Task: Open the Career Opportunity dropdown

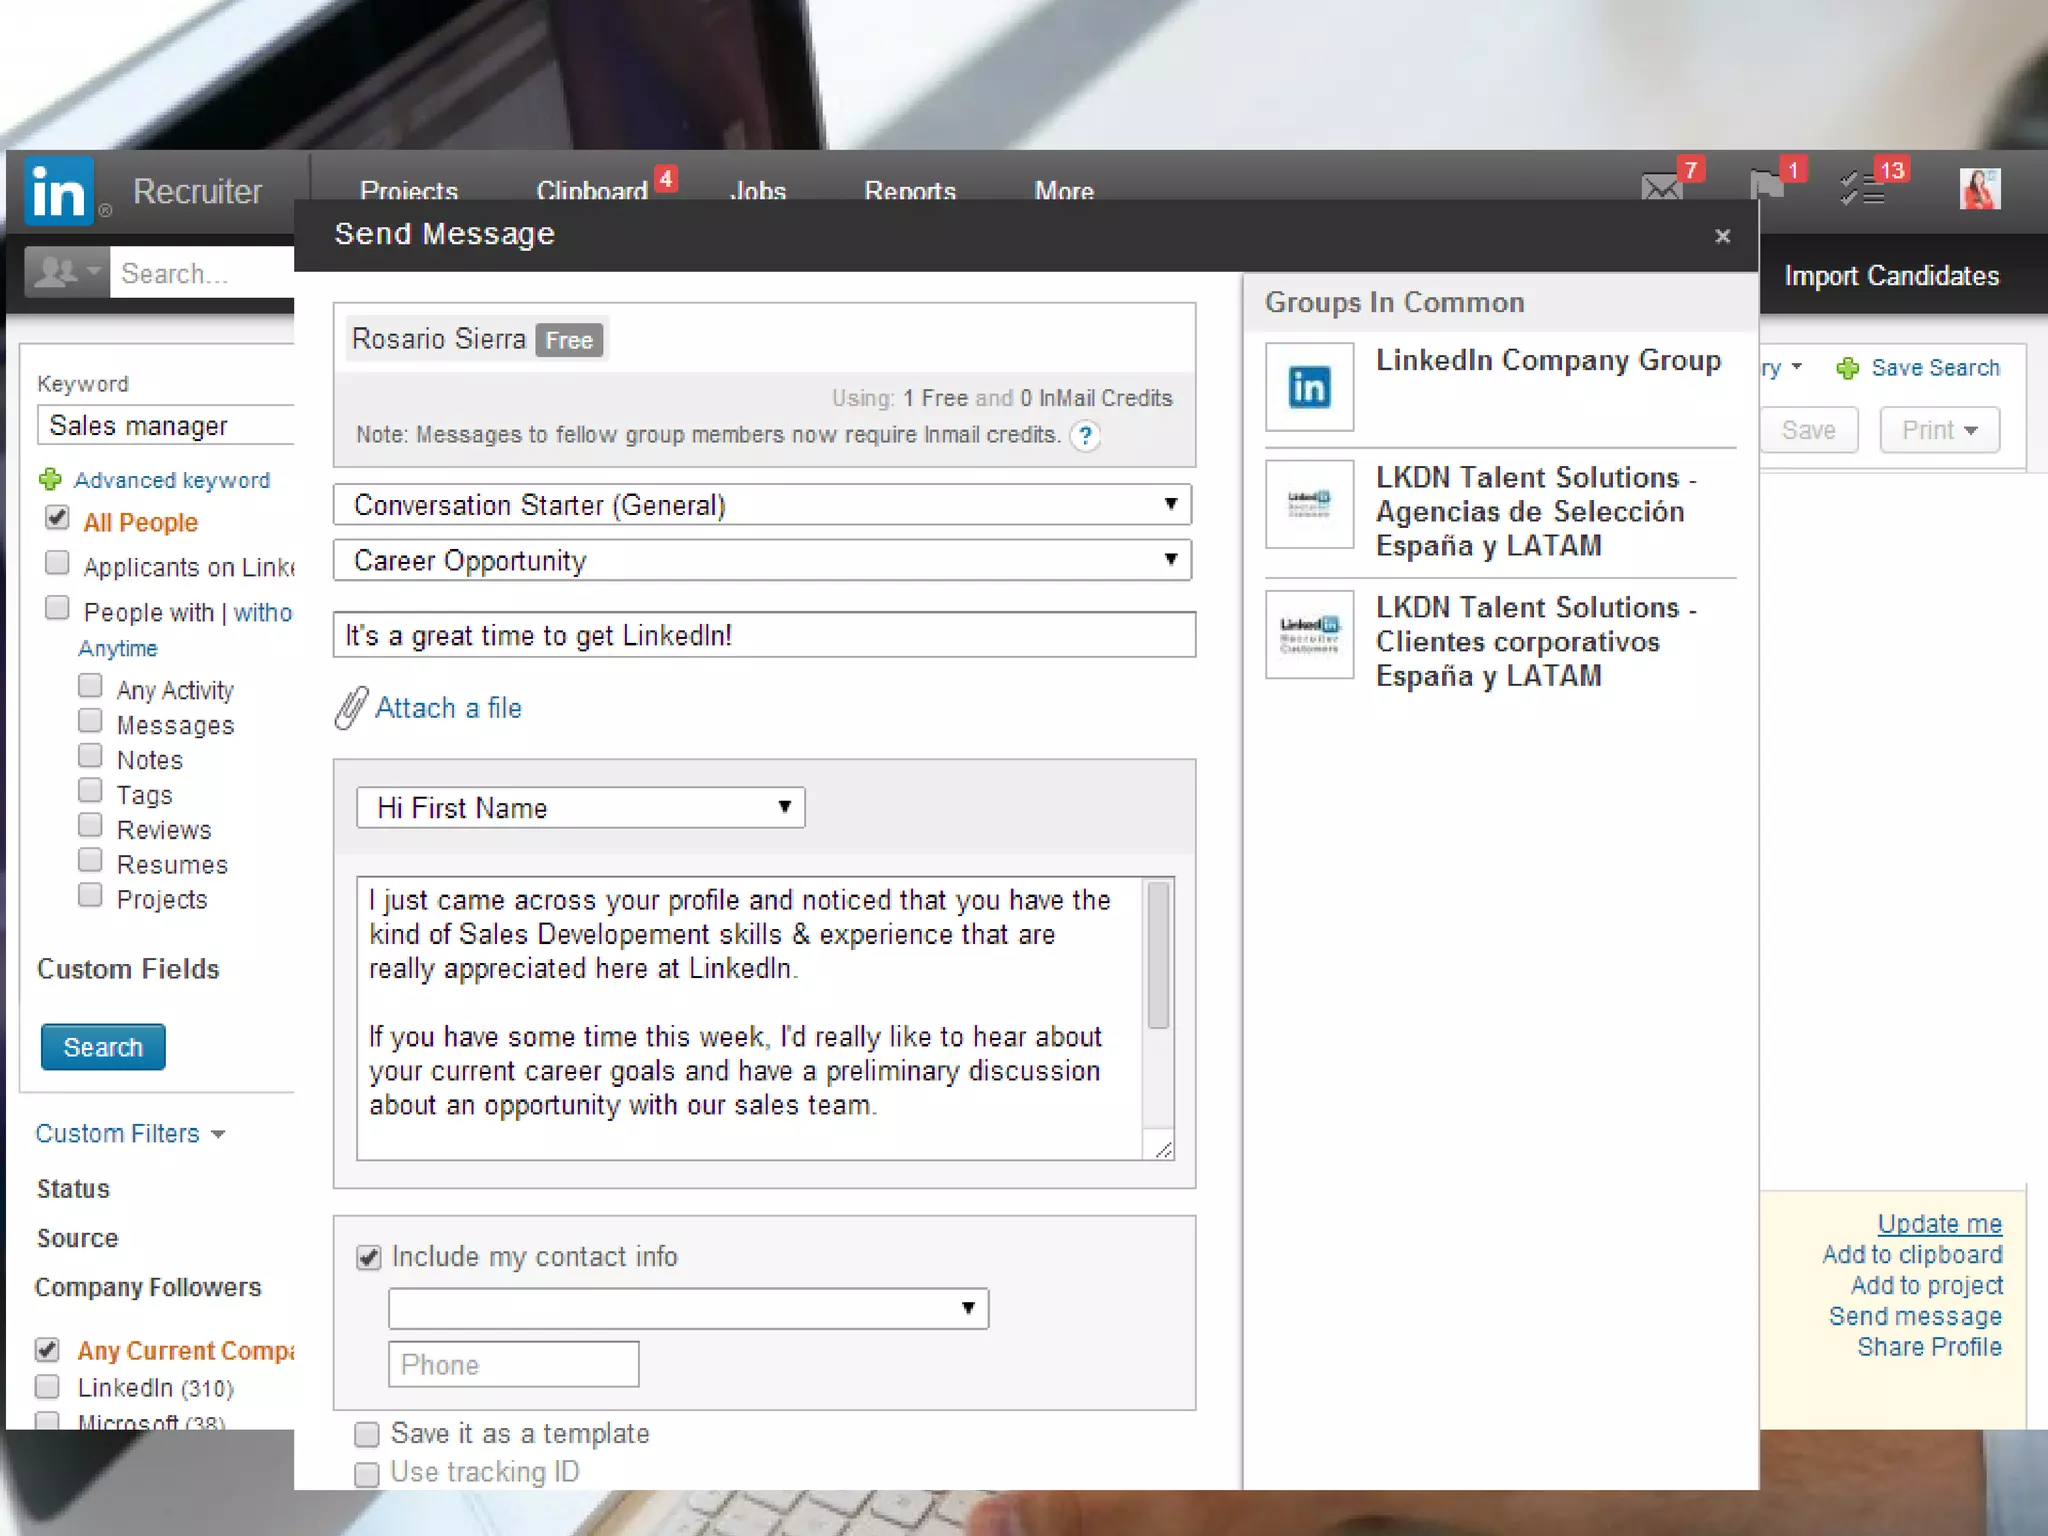Action: [762, 561]
